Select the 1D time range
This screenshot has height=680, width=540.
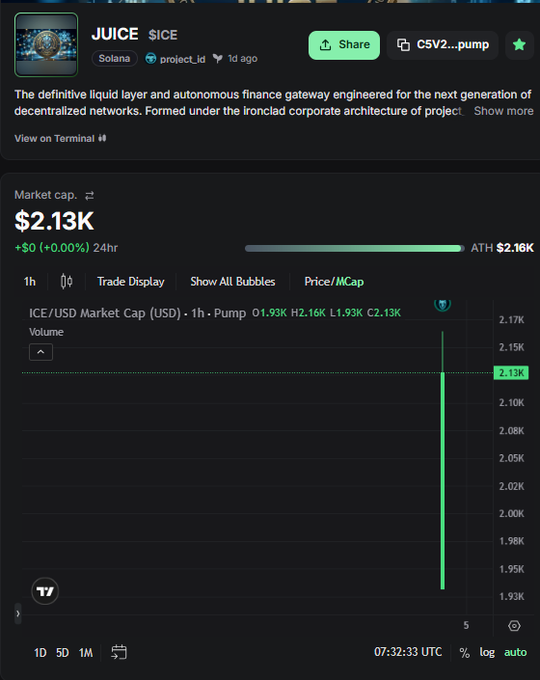pyautogui.click(x=40, y=653)
